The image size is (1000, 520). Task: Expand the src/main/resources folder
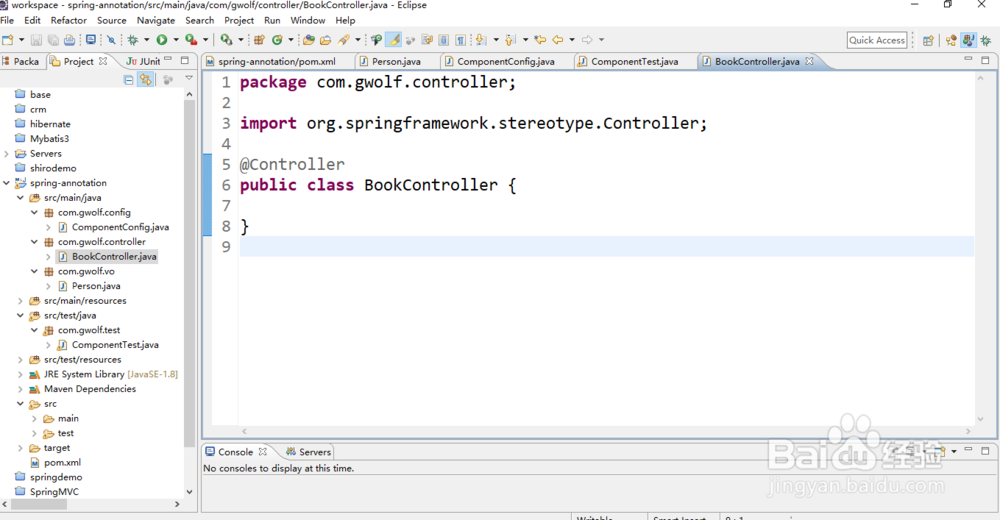[20, 301]
